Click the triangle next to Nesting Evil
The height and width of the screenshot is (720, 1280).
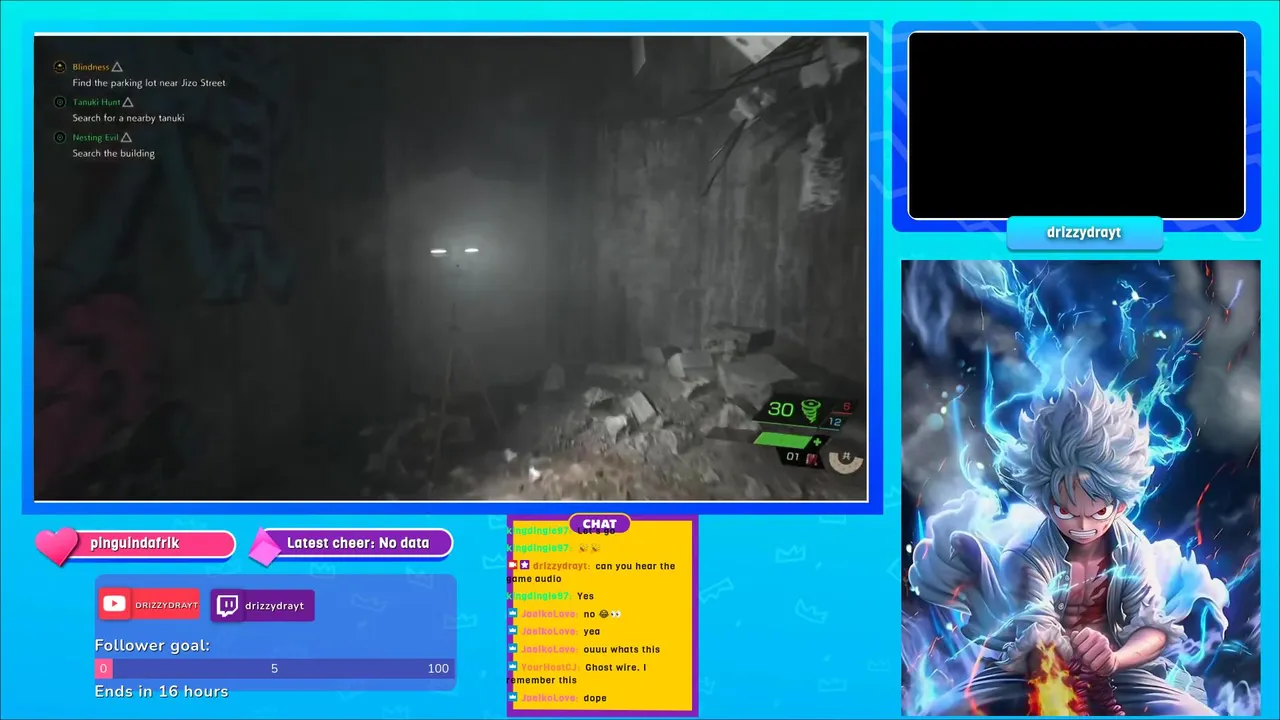pyautogui.click(x=126, y=137)
